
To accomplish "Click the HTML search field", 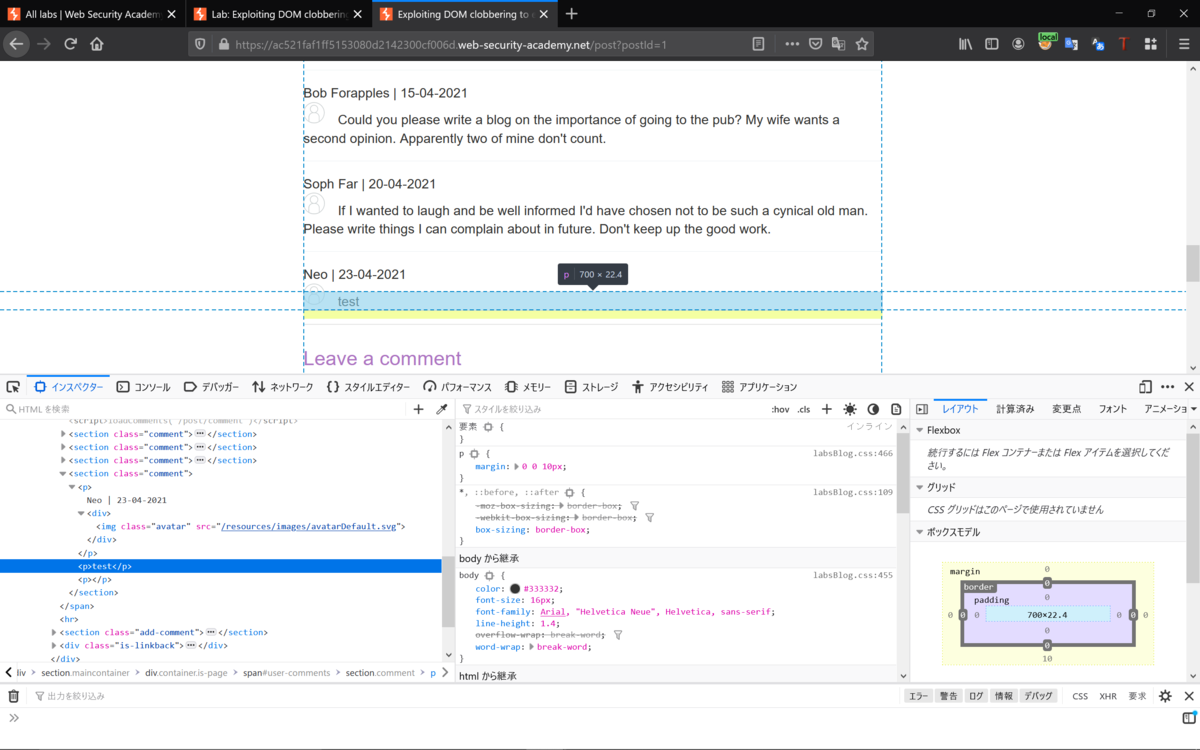I will coord(205,409).
